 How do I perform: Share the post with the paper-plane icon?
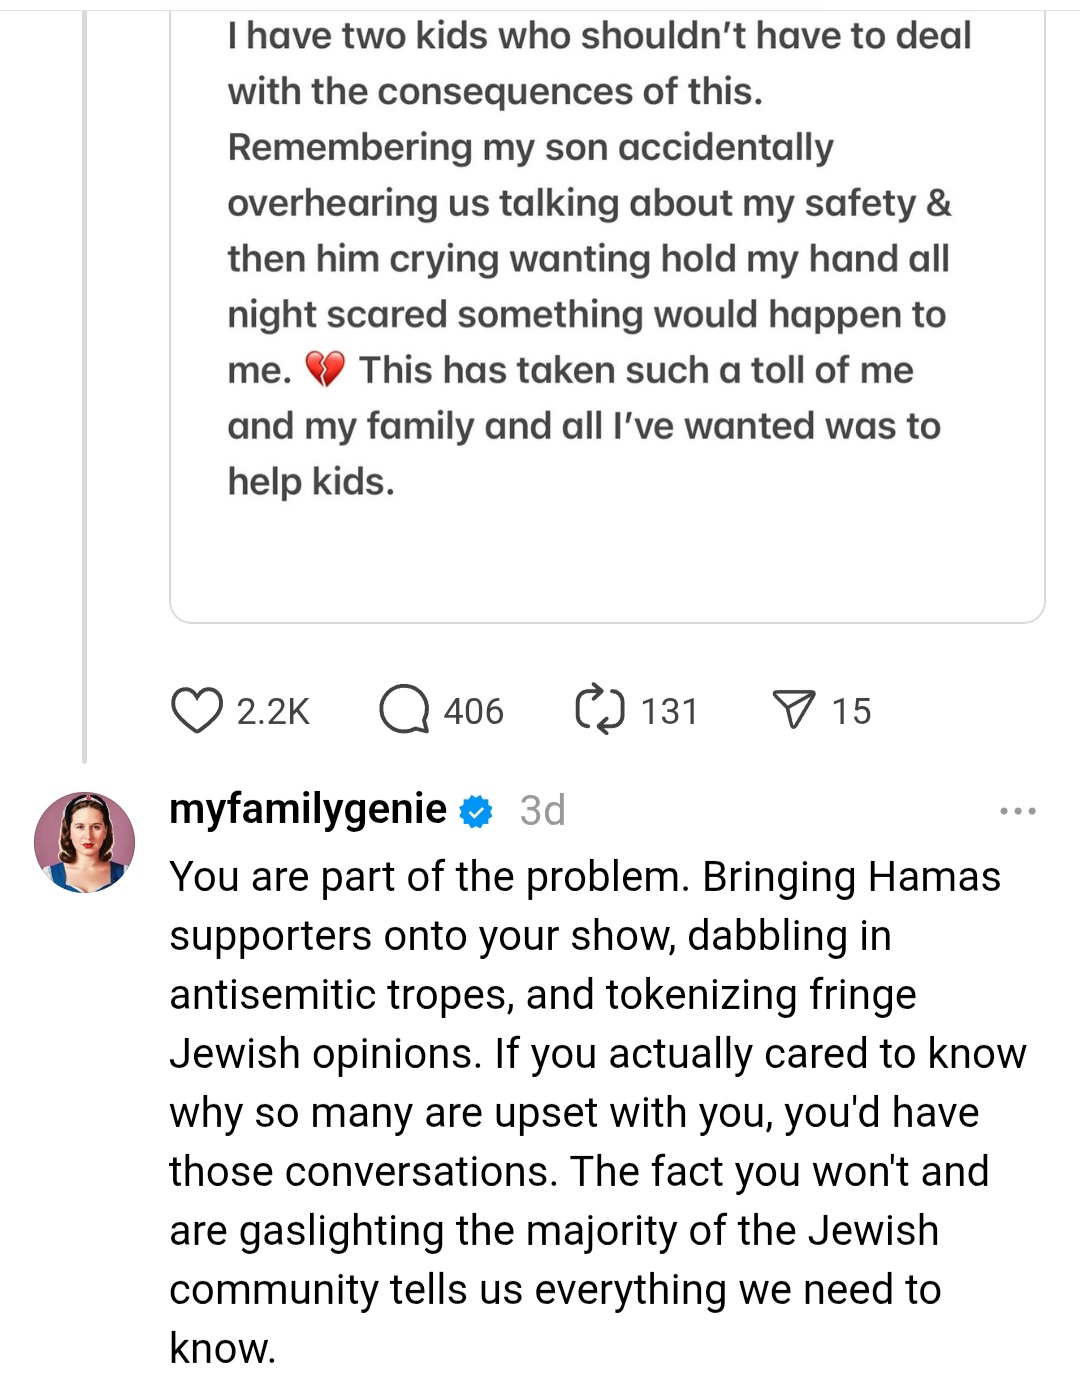[x=794, y=710]
